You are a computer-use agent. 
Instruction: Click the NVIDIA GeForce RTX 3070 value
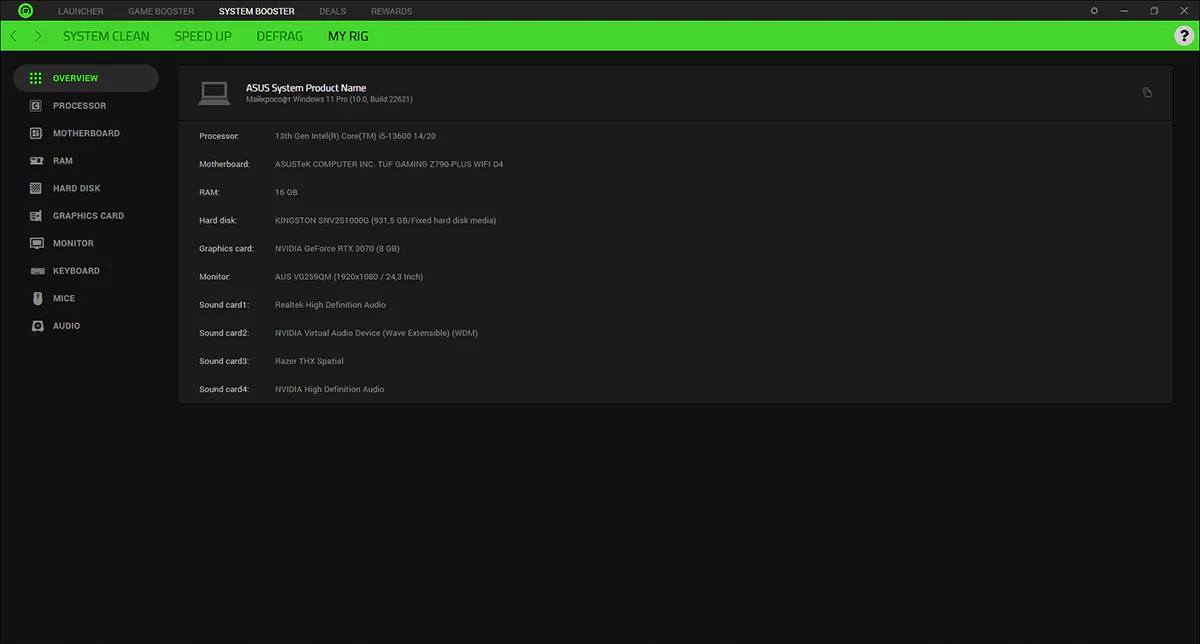click(337, 248)
